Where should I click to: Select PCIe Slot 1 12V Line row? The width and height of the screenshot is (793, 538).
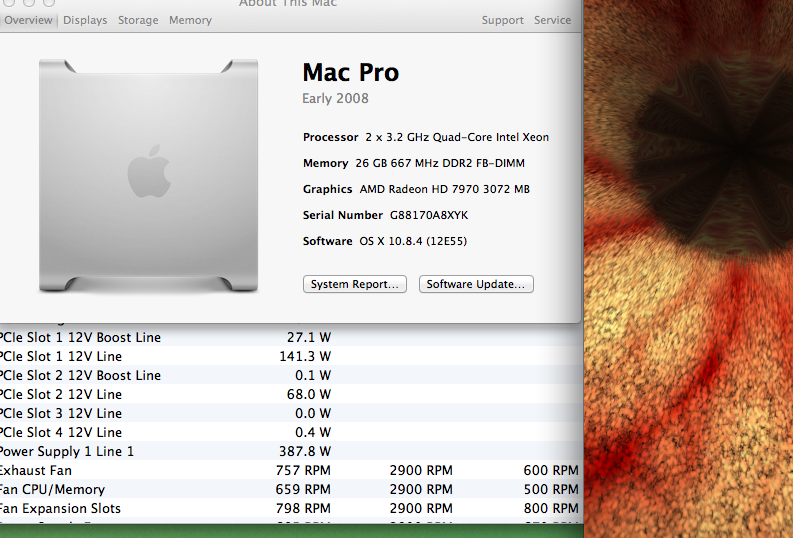(291, 356)
